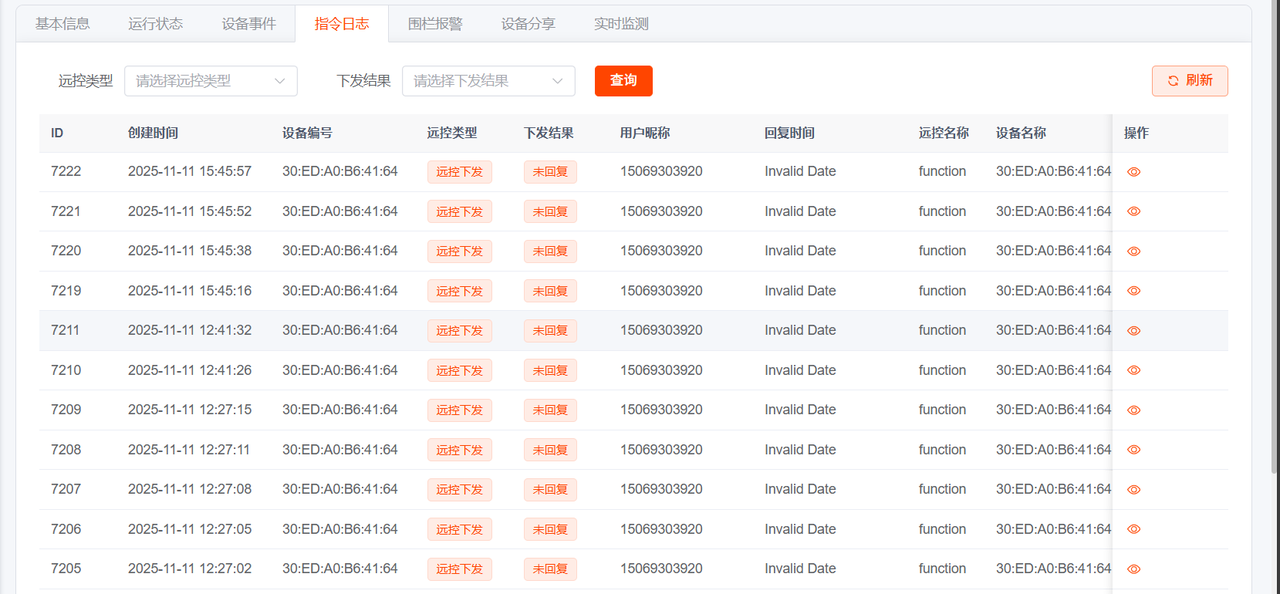Image resolution: width=1280 pixels, height=594 pixels.
Task: View details for log ID 7220
Action: (1133, 251)
